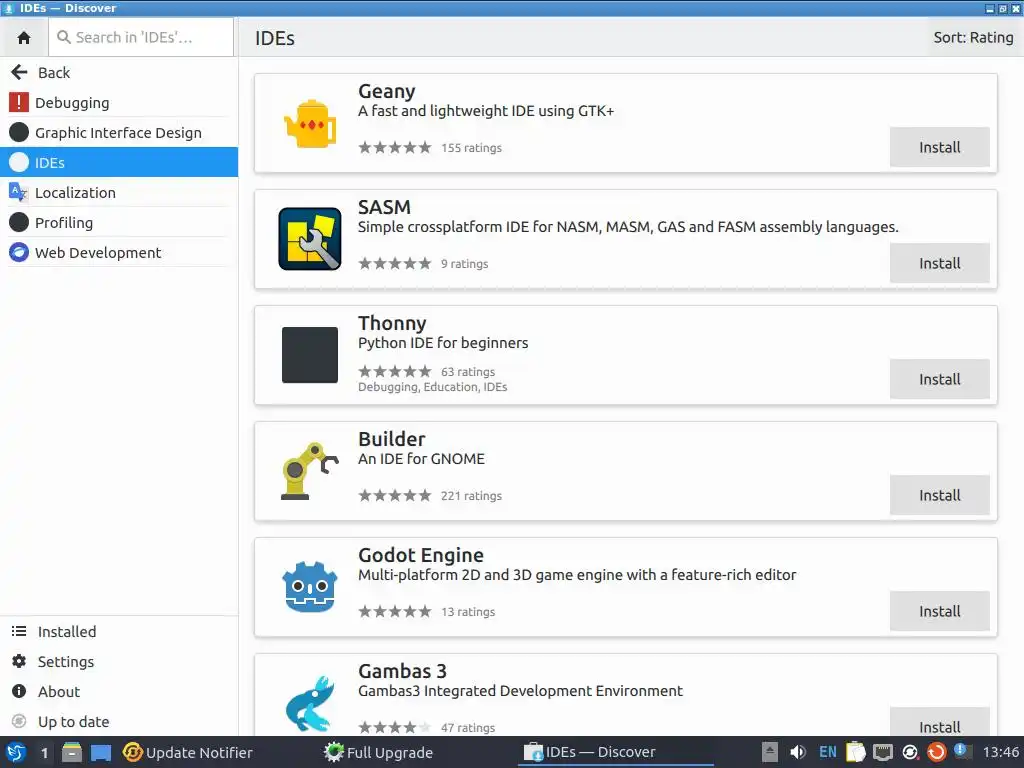Install SASM

click(939, 263)
